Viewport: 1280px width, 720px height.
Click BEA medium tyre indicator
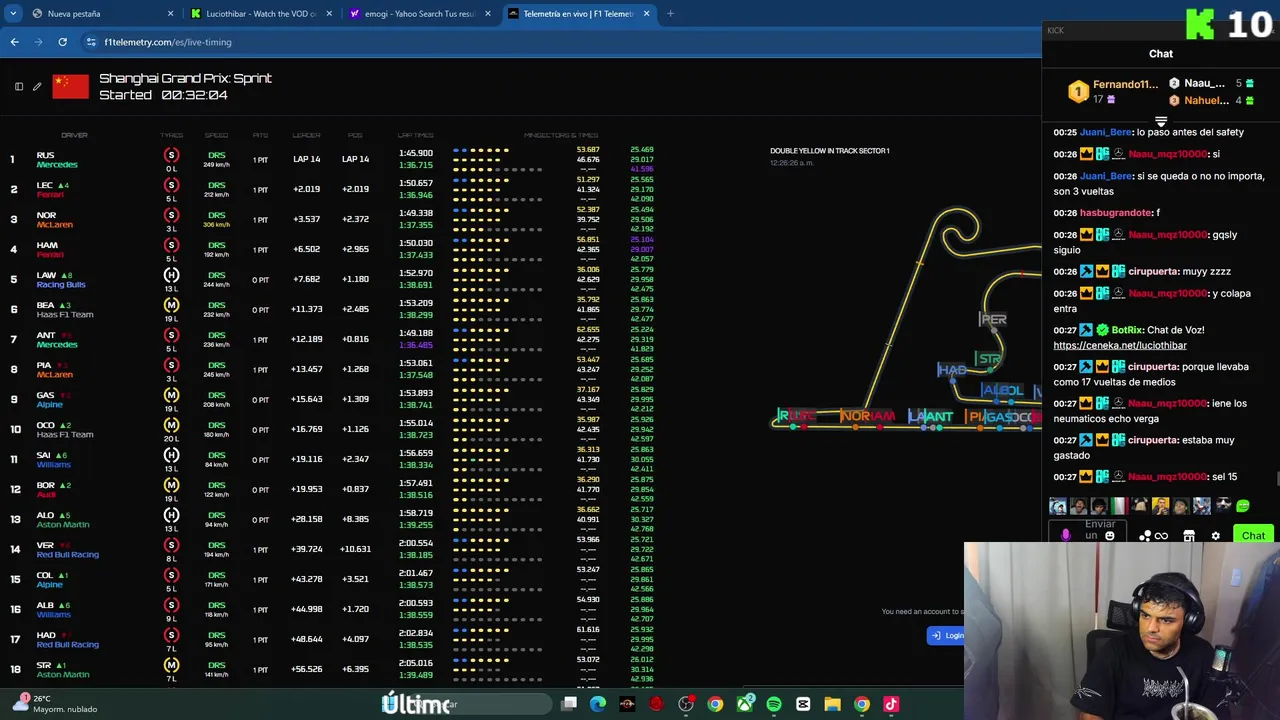(171, 305)
